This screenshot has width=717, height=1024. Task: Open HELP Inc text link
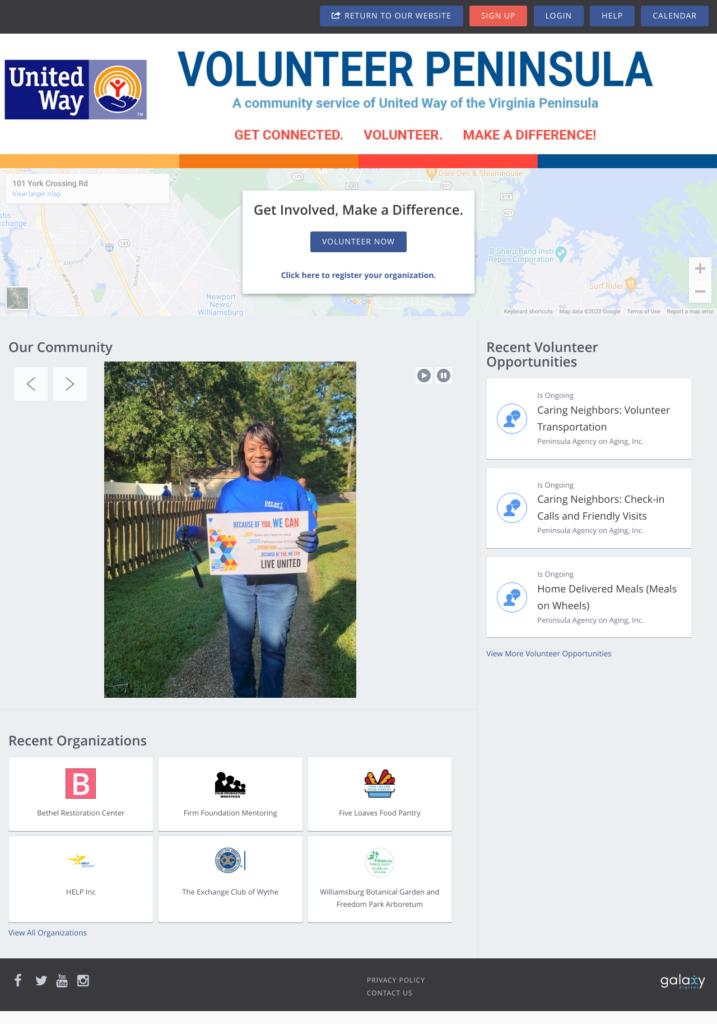click(80, 892)
